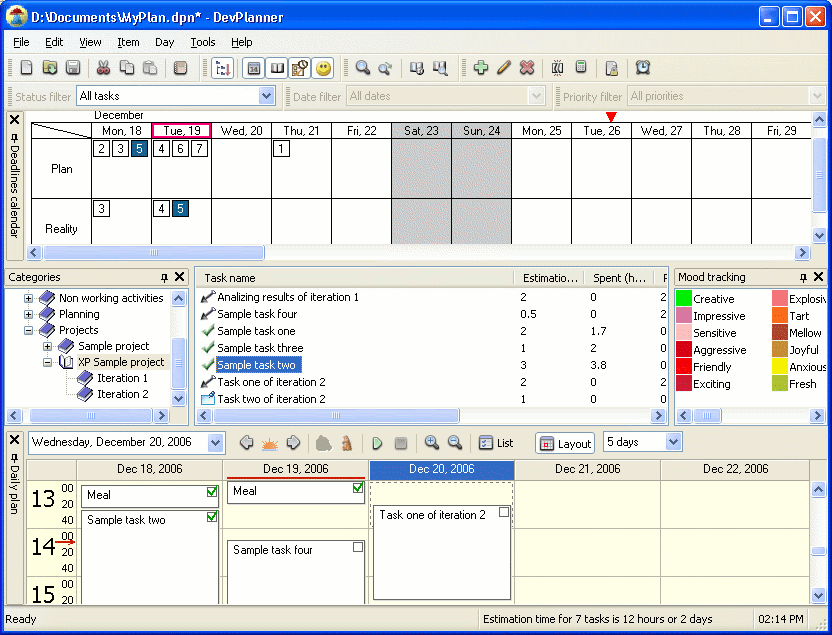832x635 pixels.
Task: Toggle the mood tracking smiley icon
Action: (323, 68)
